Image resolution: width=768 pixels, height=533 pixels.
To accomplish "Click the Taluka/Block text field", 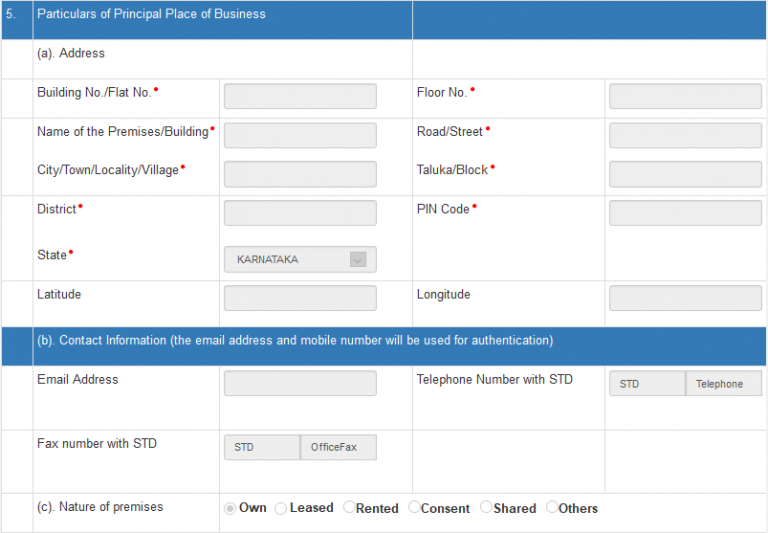I will click(685, 174).
